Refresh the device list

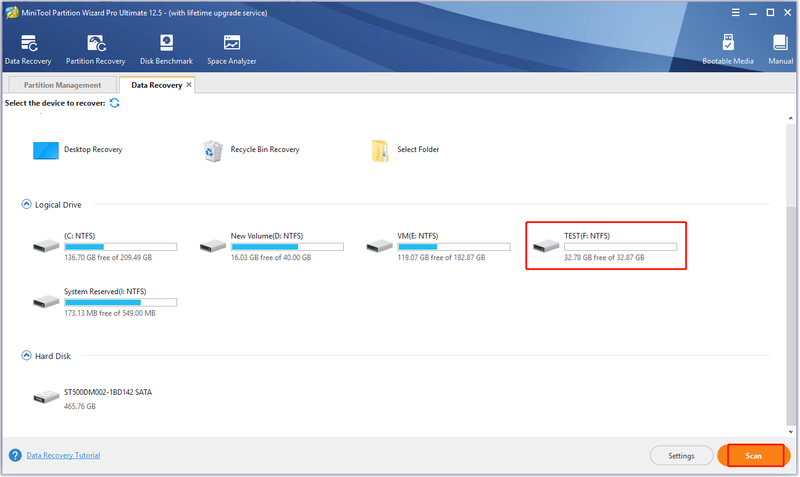(x=115, y=103)
